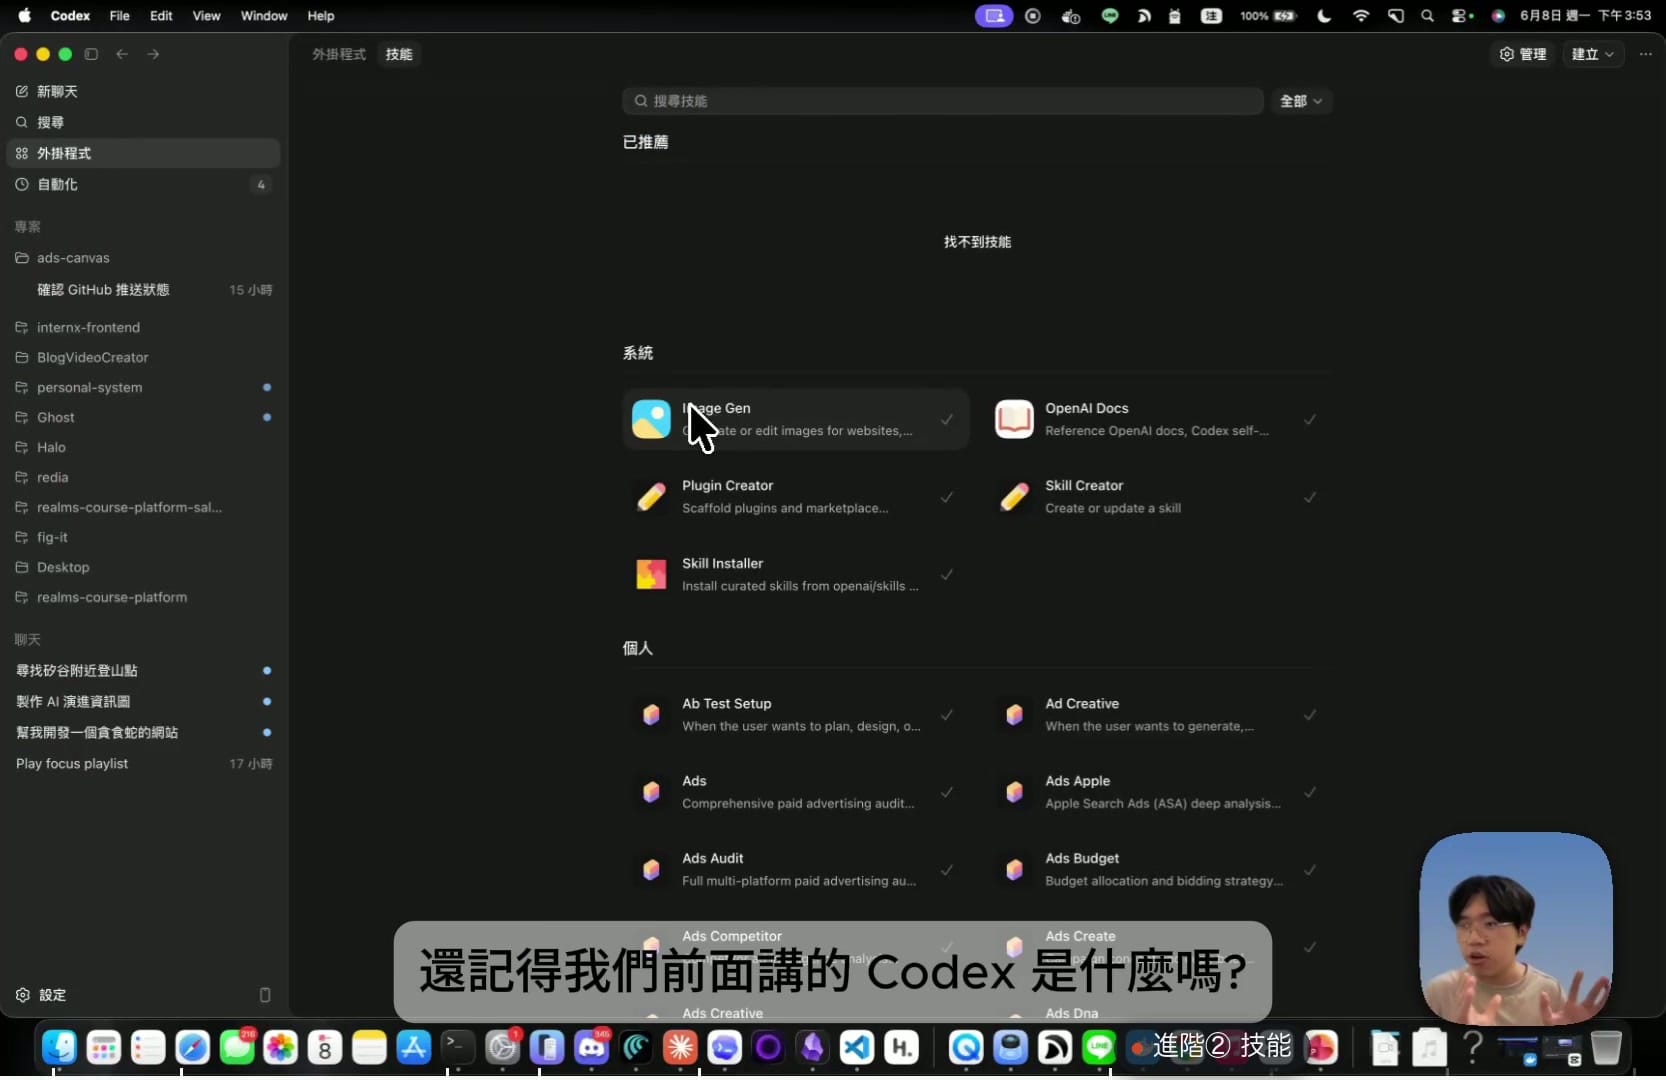1666x1080 pixels.
Task: Click the 管理 button
Action: tap(1523, 54)
